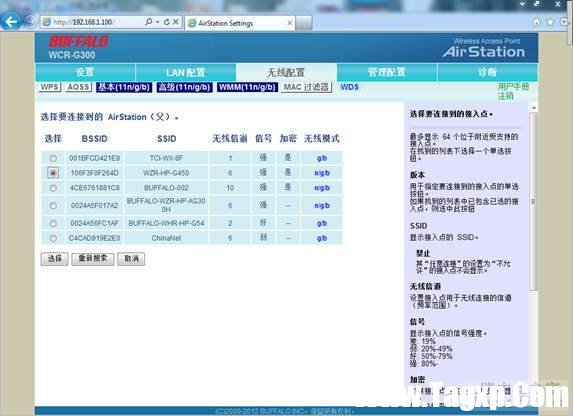Image resolution: width=573 pixels, height=416 pixels.
Task: Click the browser home icon
Action: (x=536, y=22)
